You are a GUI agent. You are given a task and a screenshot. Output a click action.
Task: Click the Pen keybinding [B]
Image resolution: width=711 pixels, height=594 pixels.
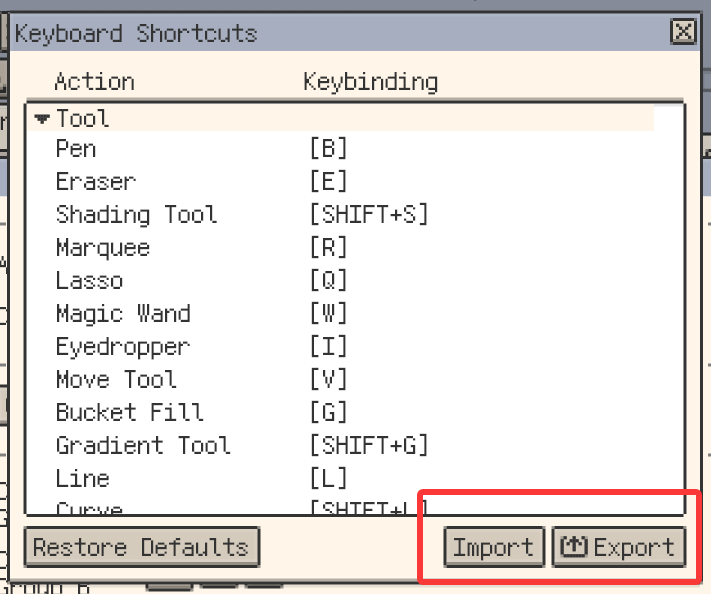pos(328,149)
